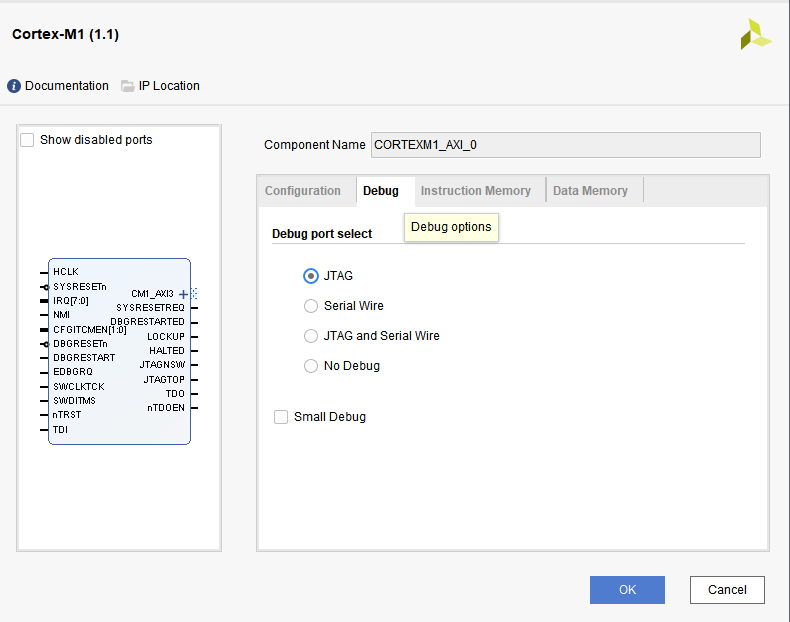This screenshot has height=622, width=790.
Task: Click the Xilinx logo icon
Action: pos(755,34)
